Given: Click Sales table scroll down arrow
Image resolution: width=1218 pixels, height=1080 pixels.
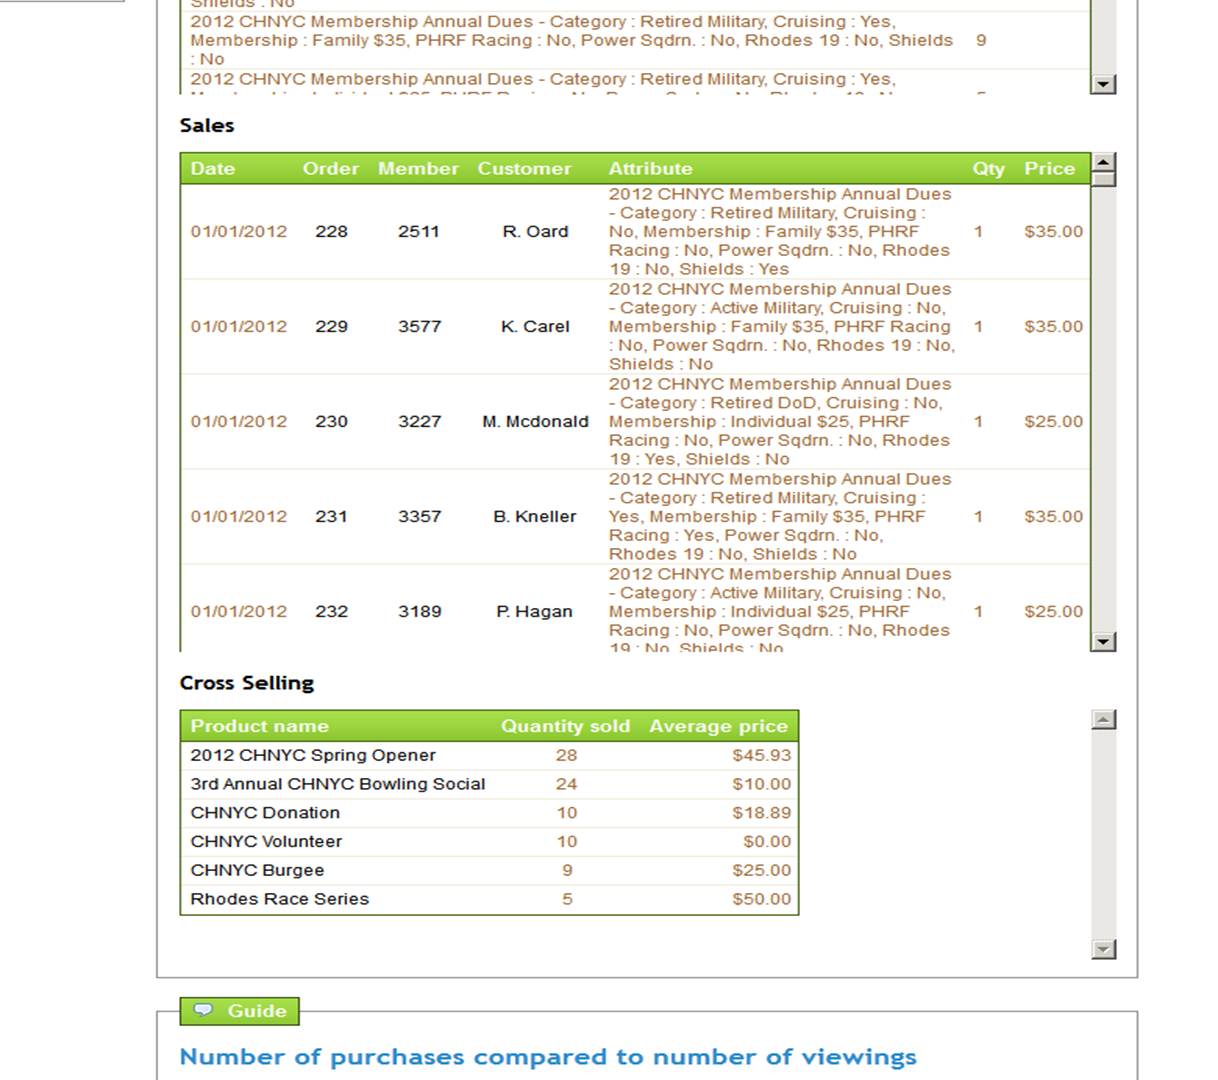Looking at the screenshot, I should pyautogui.click(x=1103, y=642).
